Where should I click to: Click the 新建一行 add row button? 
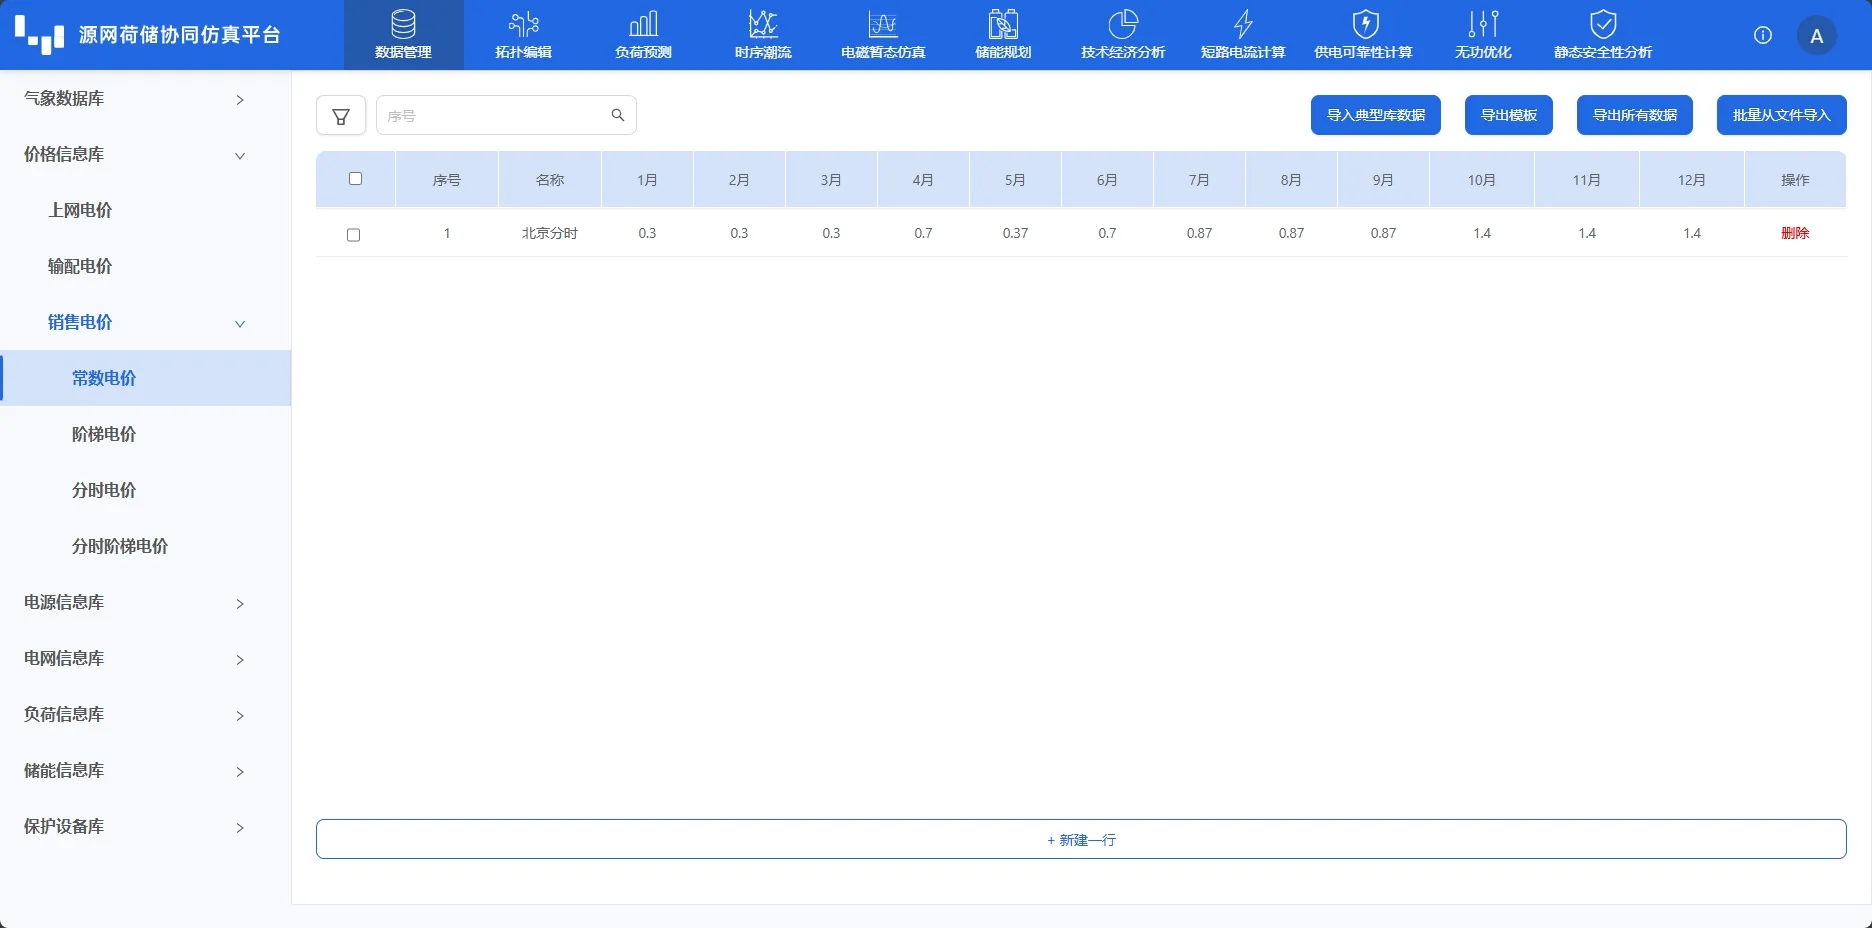(x=1081, y=839)
